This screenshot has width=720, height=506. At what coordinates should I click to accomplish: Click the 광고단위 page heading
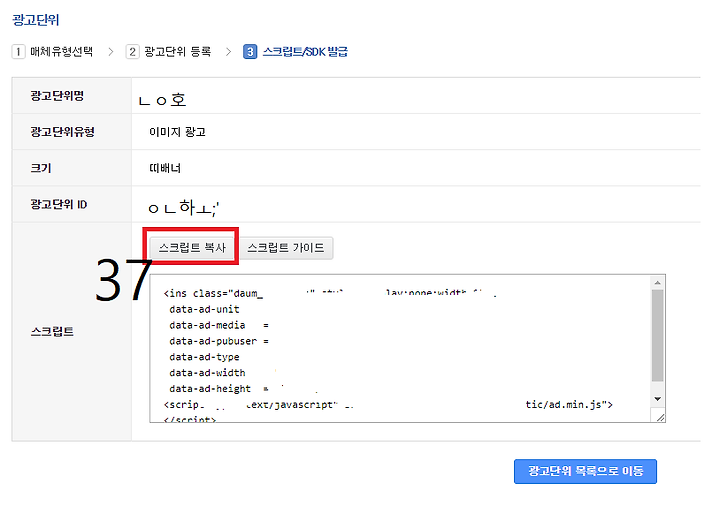35,20
